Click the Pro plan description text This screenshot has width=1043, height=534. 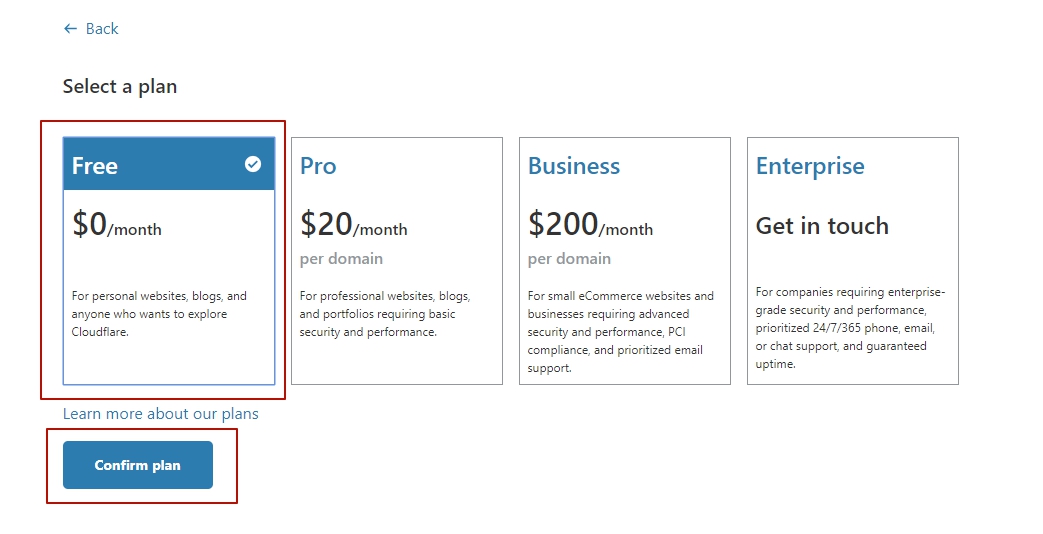[x=385, y=314]
